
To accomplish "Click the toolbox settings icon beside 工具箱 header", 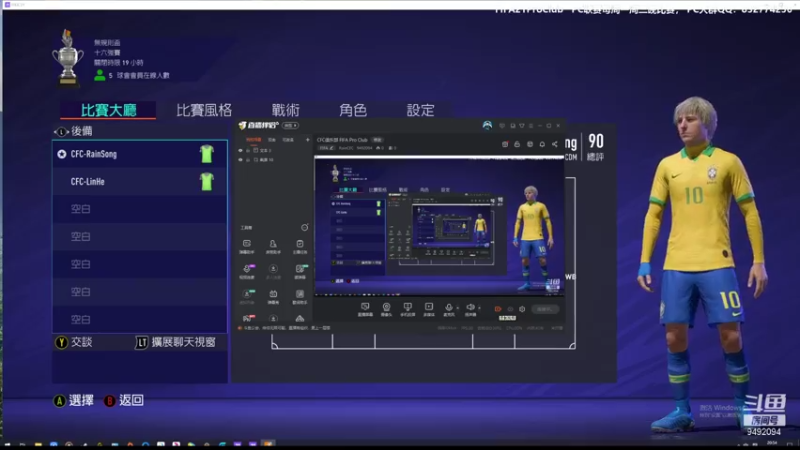I will pos(305,228).
